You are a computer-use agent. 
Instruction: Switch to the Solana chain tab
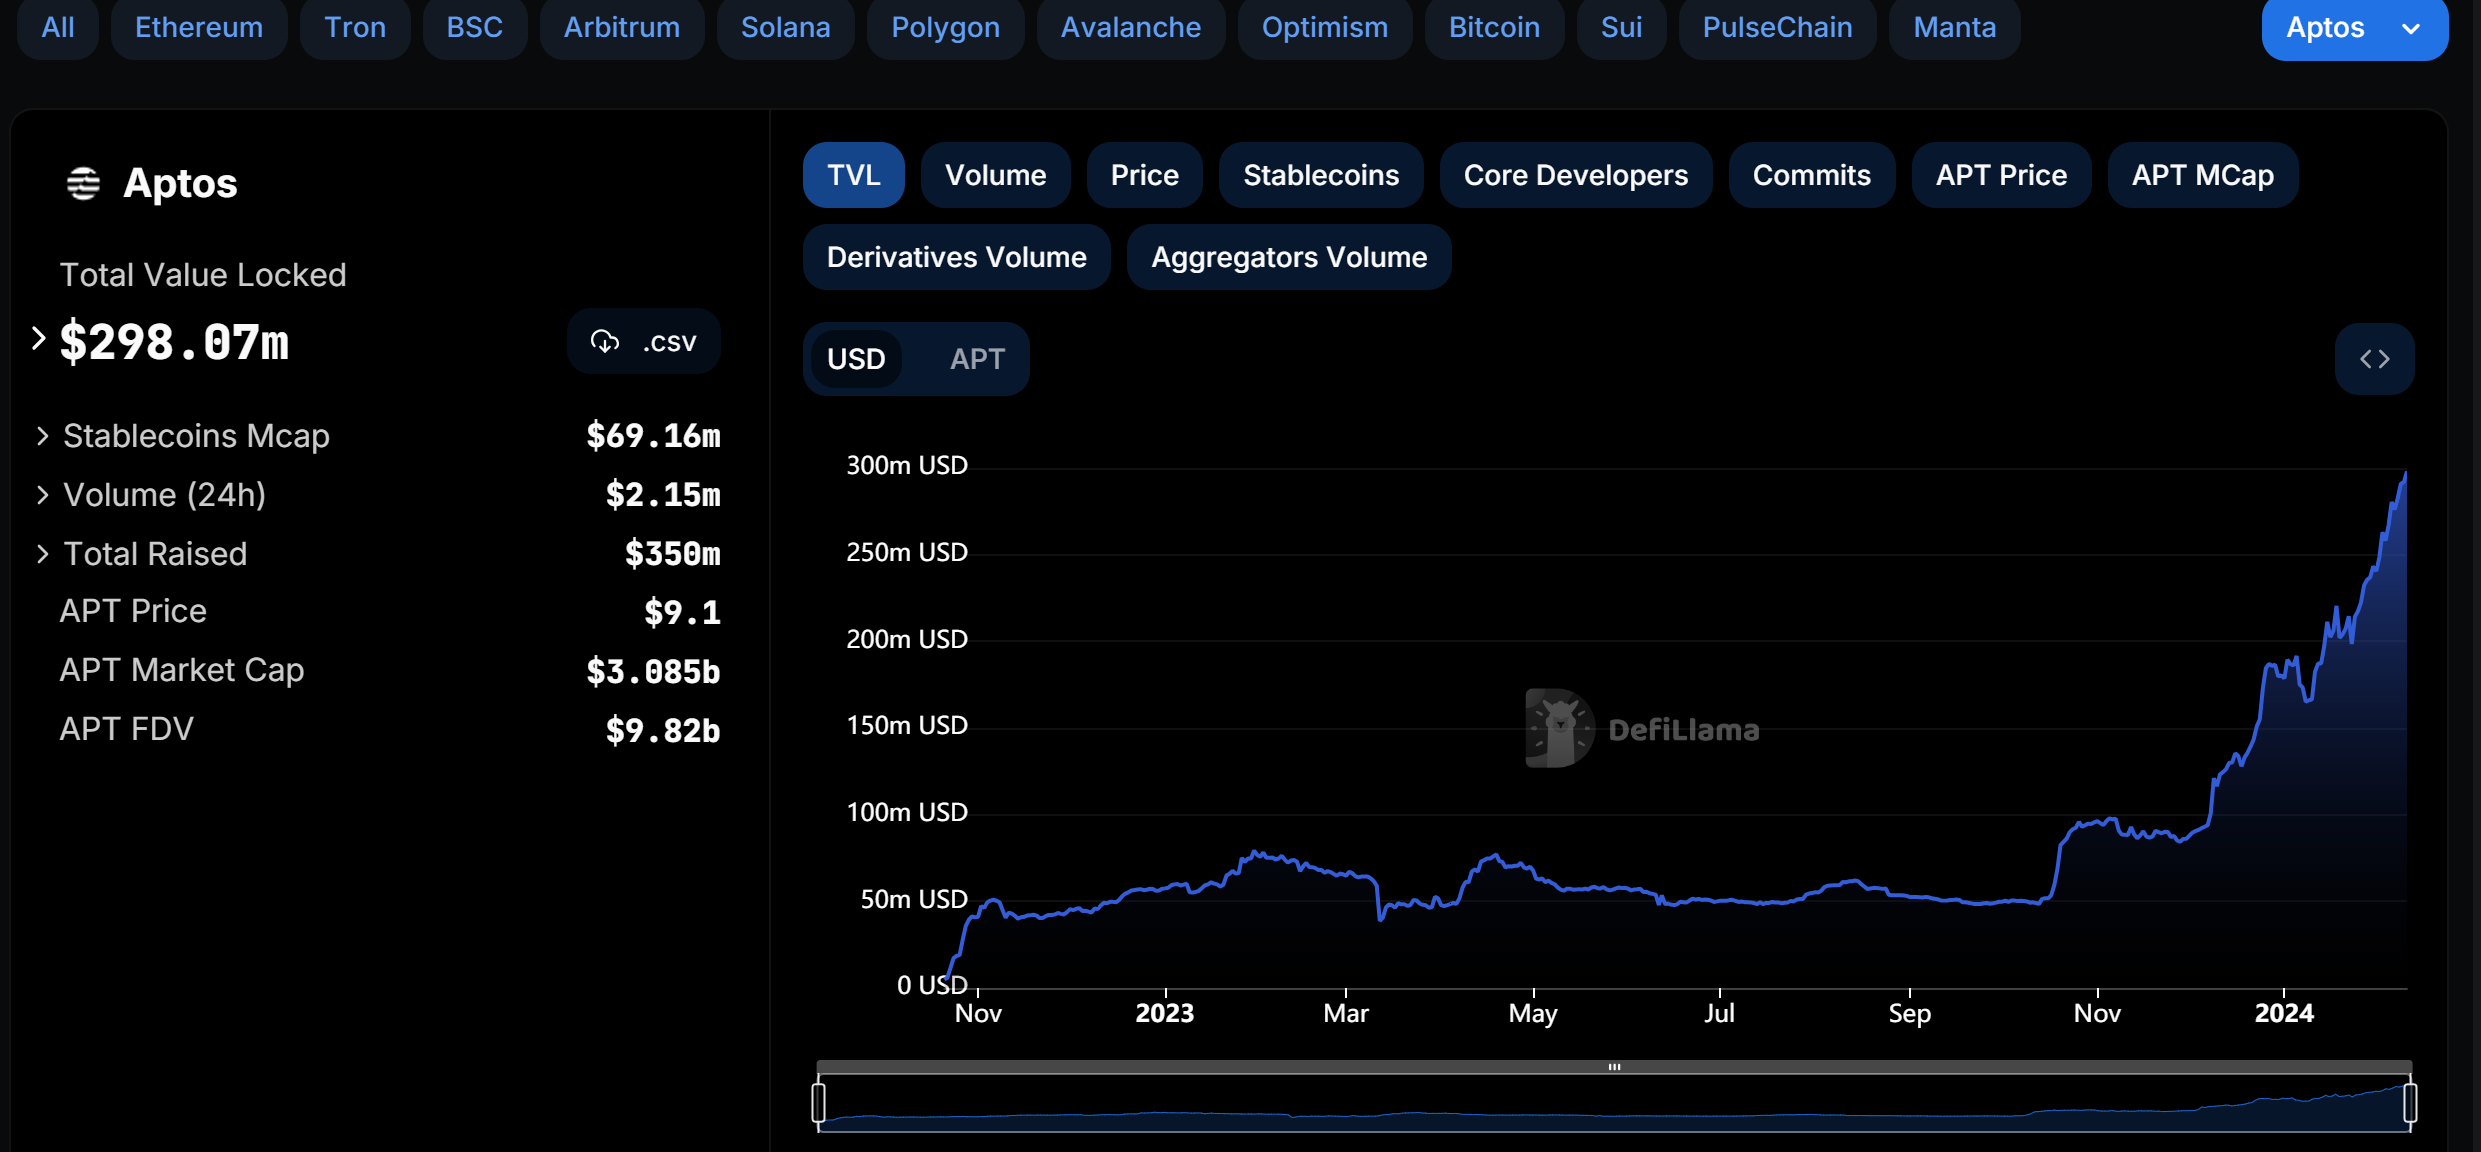(785, 28)
